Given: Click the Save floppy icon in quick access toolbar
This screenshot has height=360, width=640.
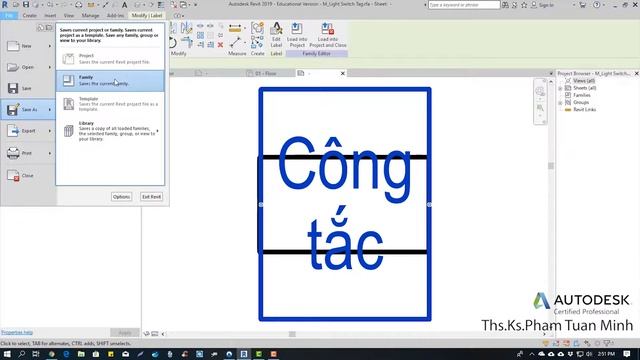Looking at the screenshot, I should point(26,4).
